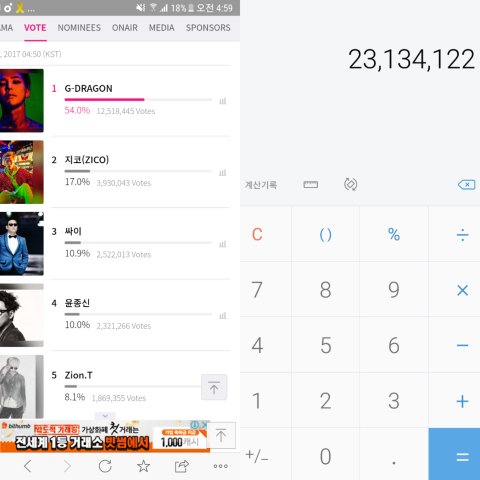Open the unit converter ruler icon
This screenshot has height=480, width=480.
click(311, 184)
